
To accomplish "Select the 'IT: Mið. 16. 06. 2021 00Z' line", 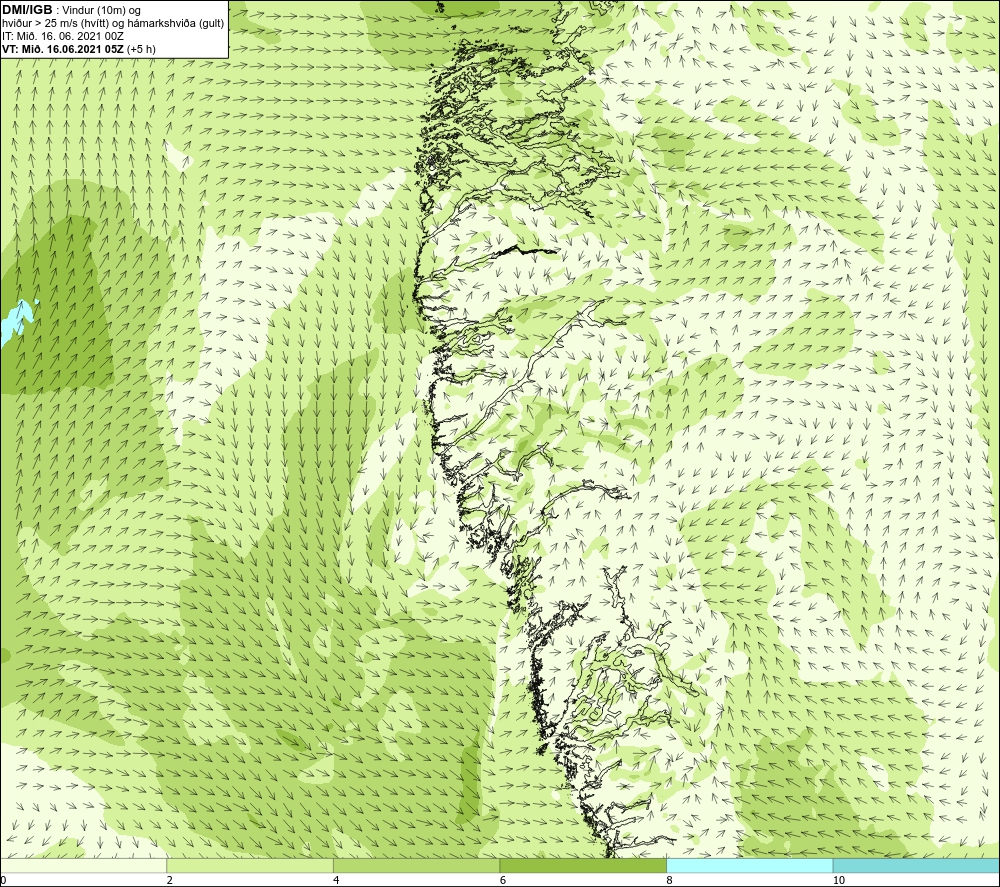I will (62, 36).
